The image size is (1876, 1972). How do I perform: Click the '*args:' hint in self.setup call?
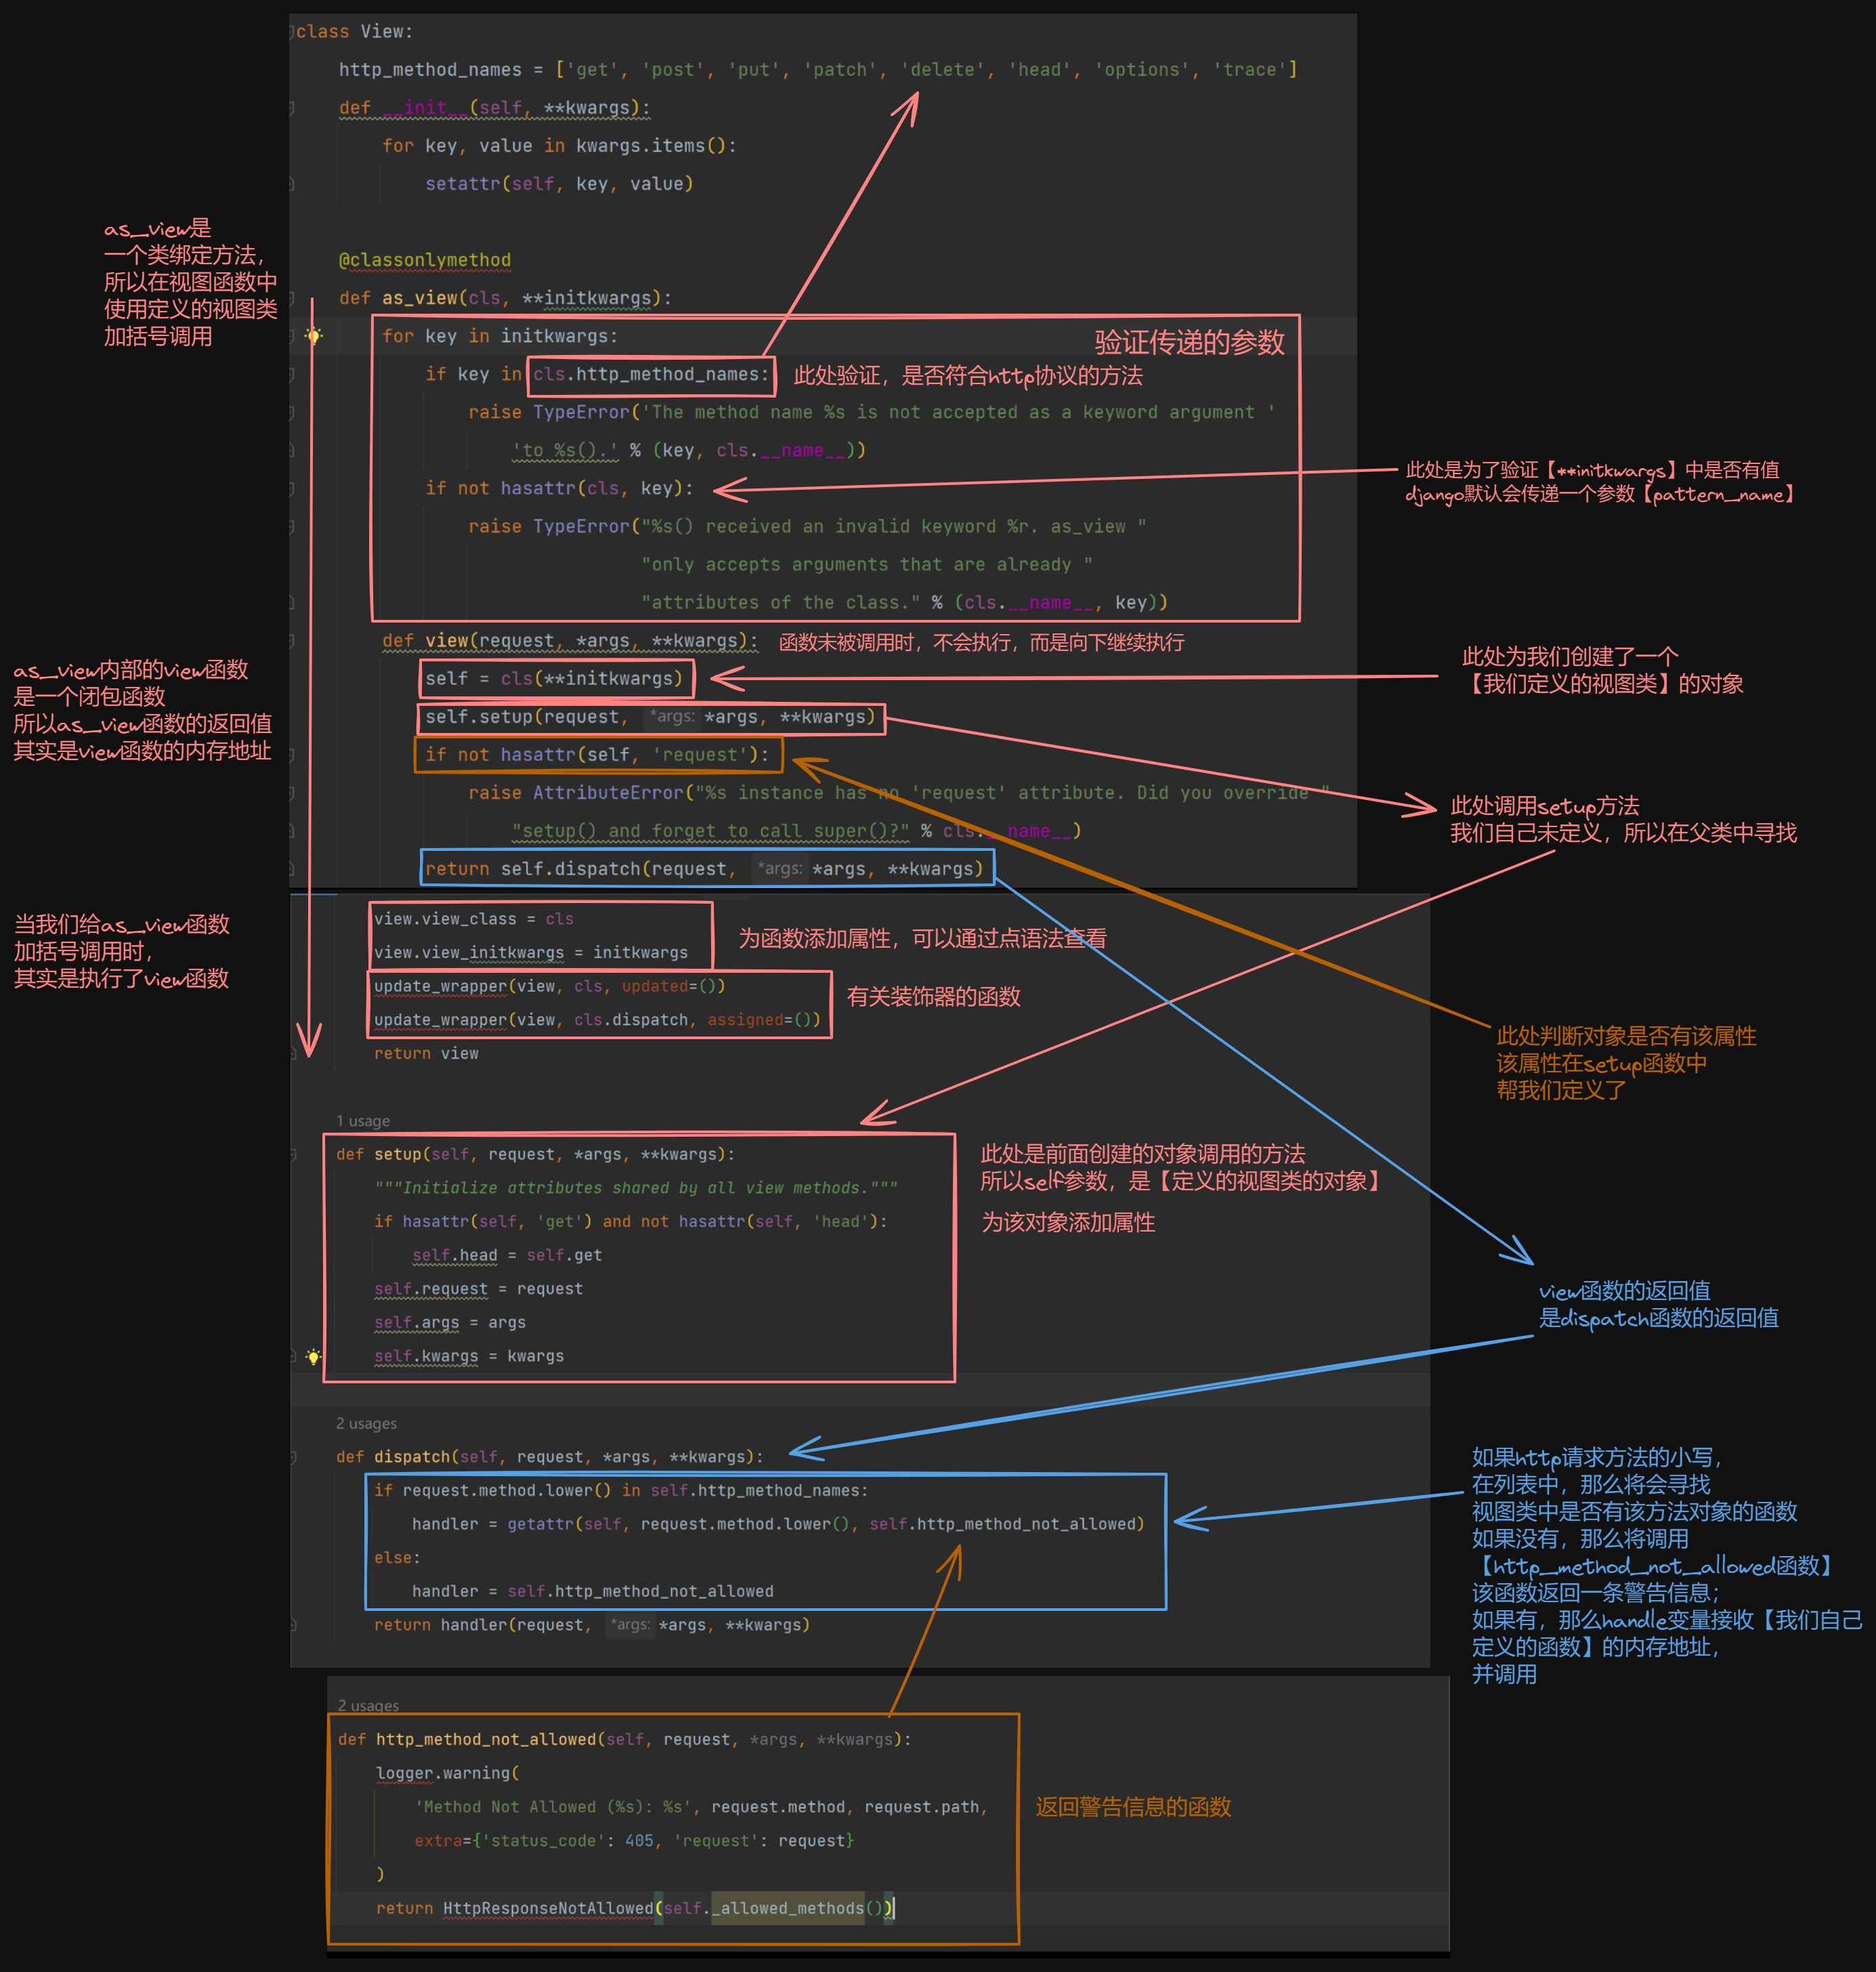tap(672, 717)
